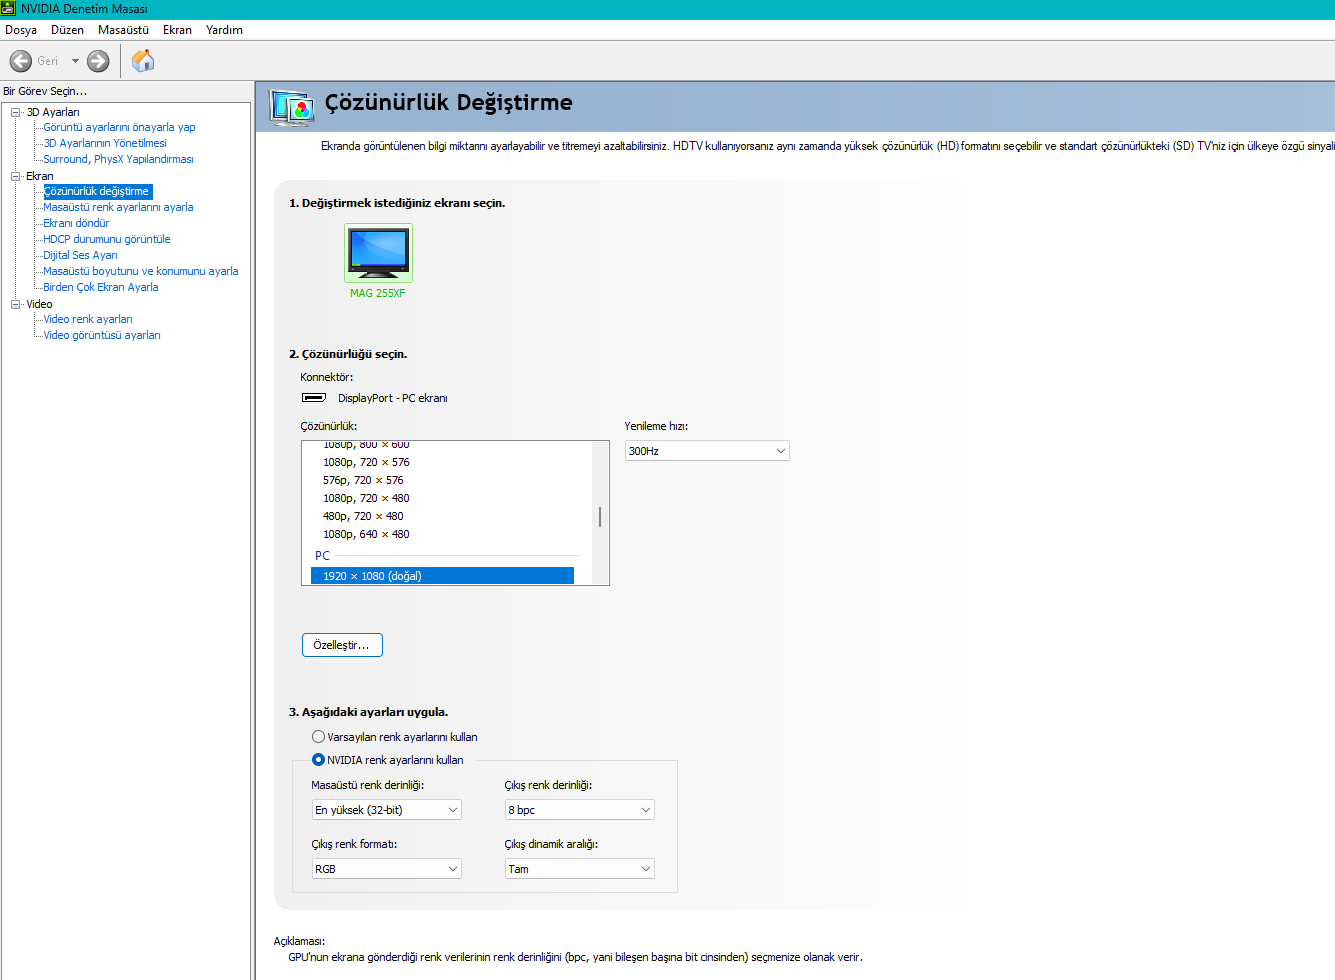This screenshot has height=980, width=1335.
Task: Click the 'Video' tree label
Action: click(39, 304)
